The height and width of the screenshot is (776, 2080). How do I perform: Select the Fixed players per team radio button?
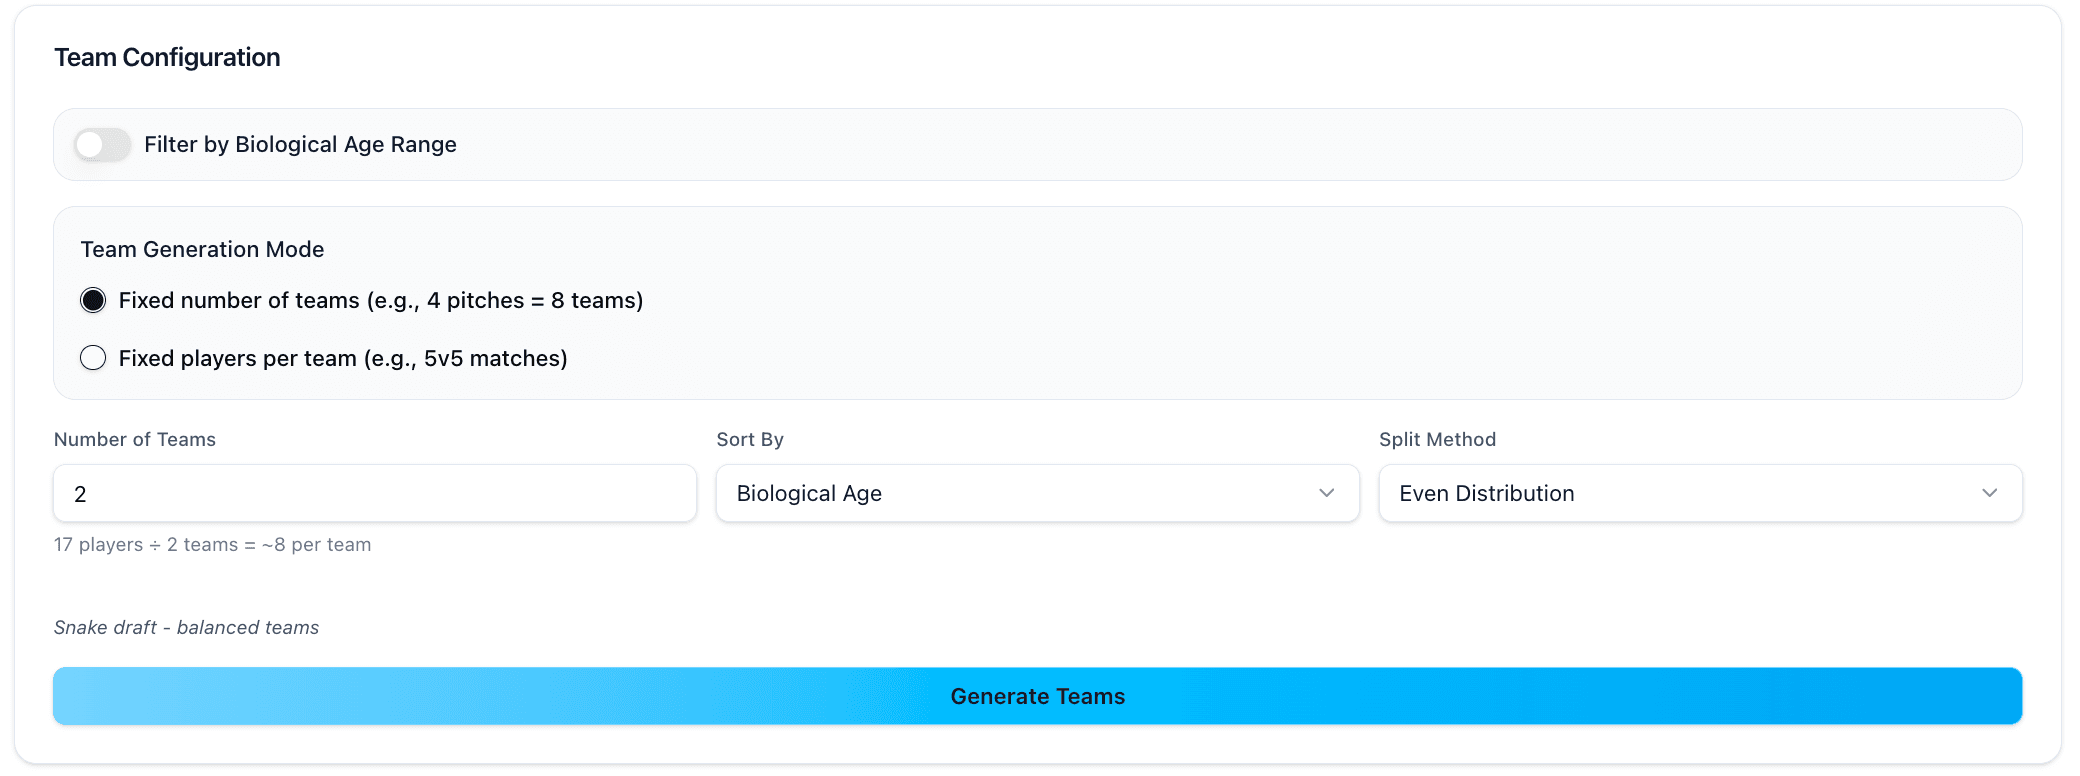(x=93, y=357)
